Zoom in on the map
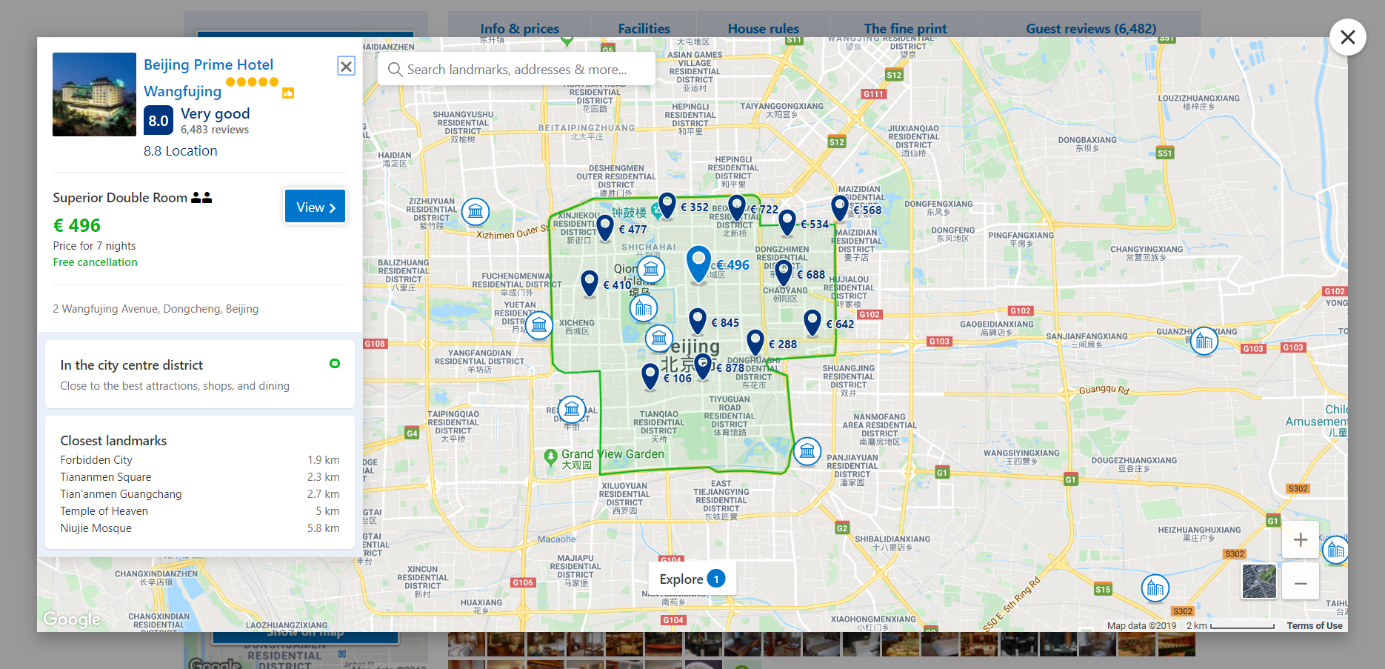This screenshot has height=669, width=1385. coord(1300,540)
